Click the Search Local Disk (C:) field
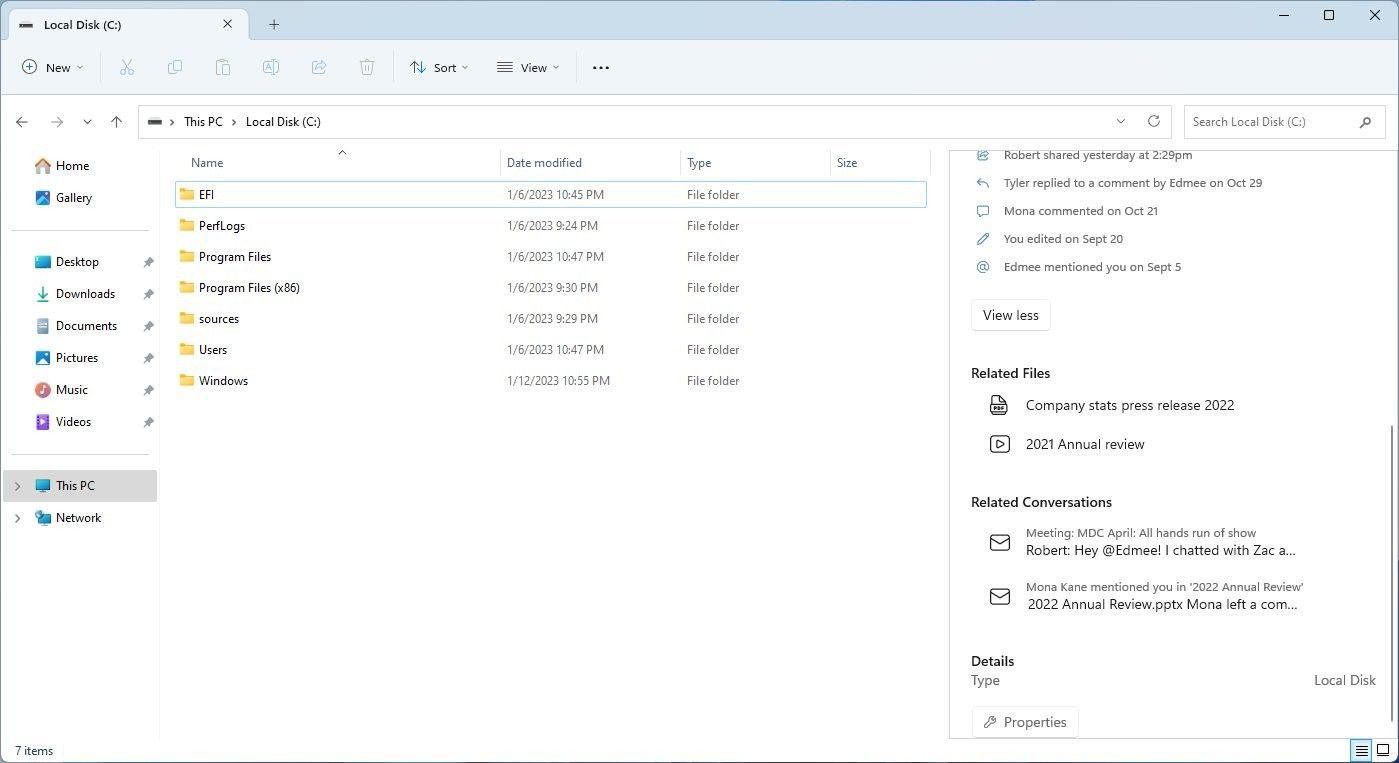 tap(1270, 122)
